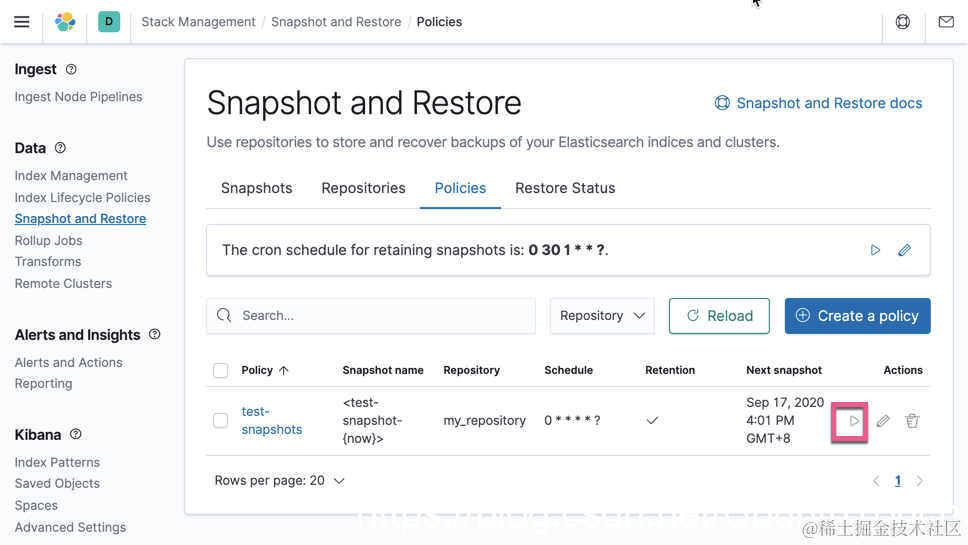Run the test-snapshots policy now
Image resolution: width=968 pixels, height=545 pixels.
point(854,421)
